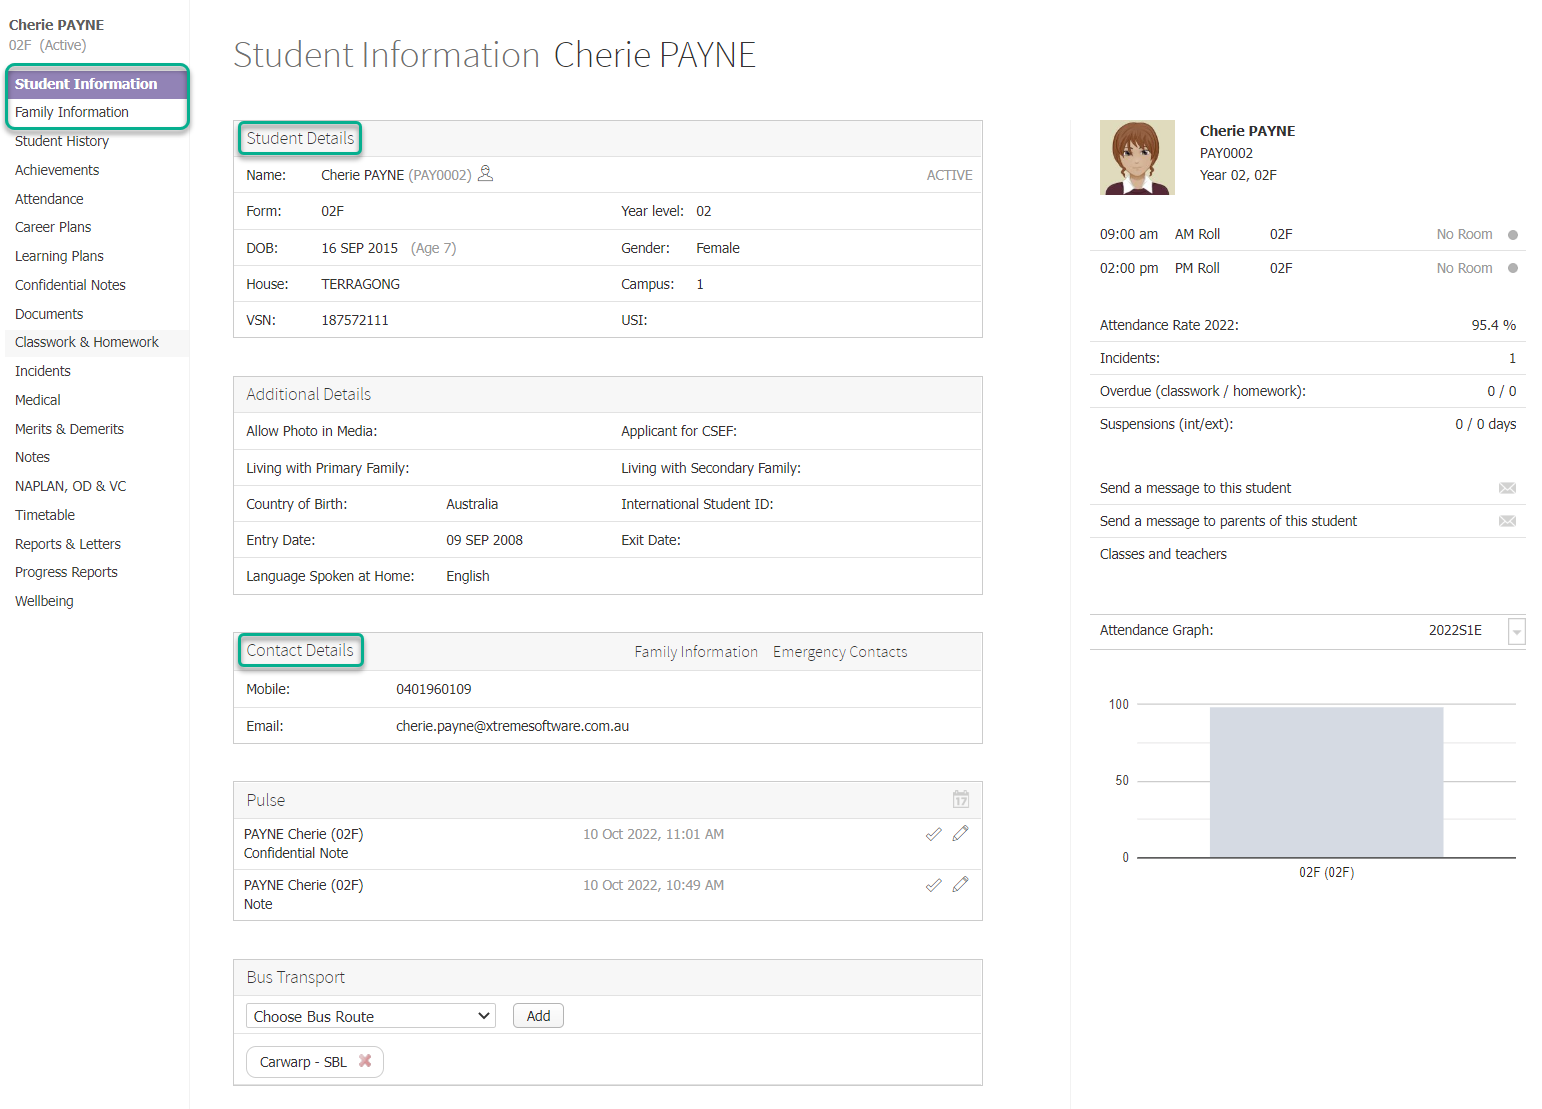1542x1109 pixels.
Task: Click the family icon beside Cherie PAYNE's name
Action: [486, 174]
